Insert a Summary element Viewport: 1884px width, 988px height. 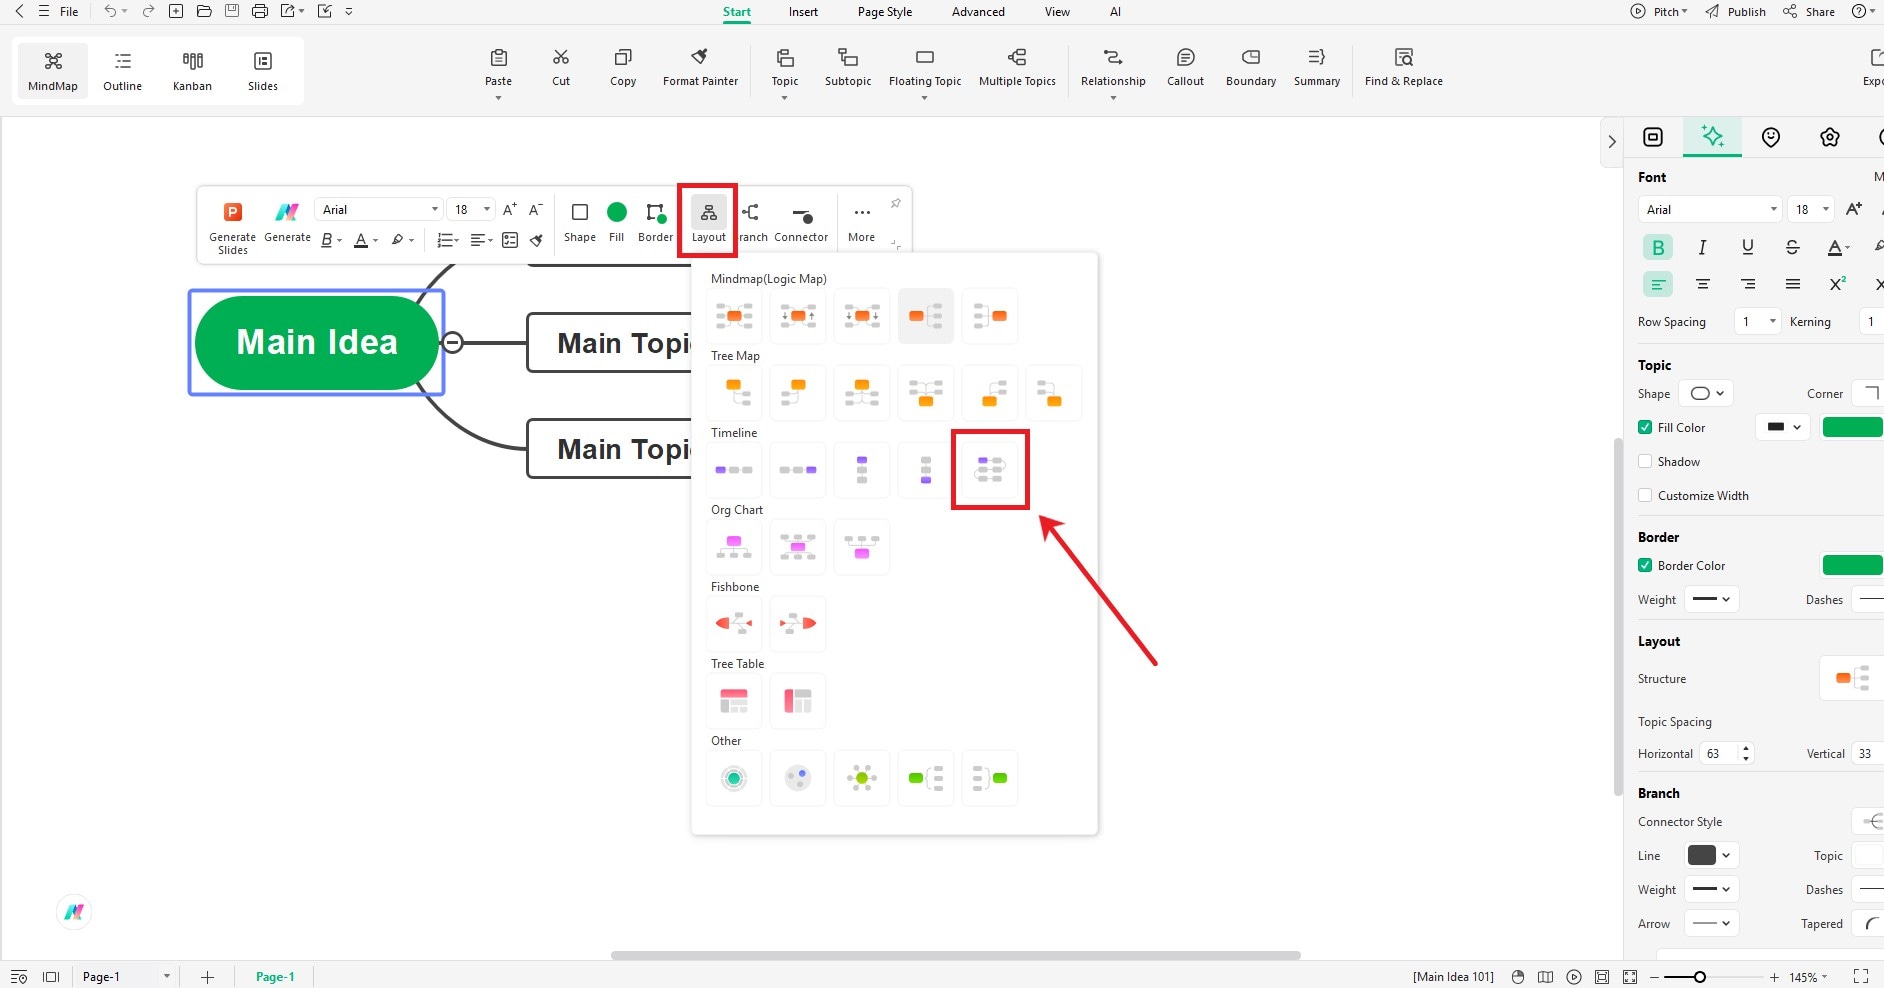[x=1317, y=68]
